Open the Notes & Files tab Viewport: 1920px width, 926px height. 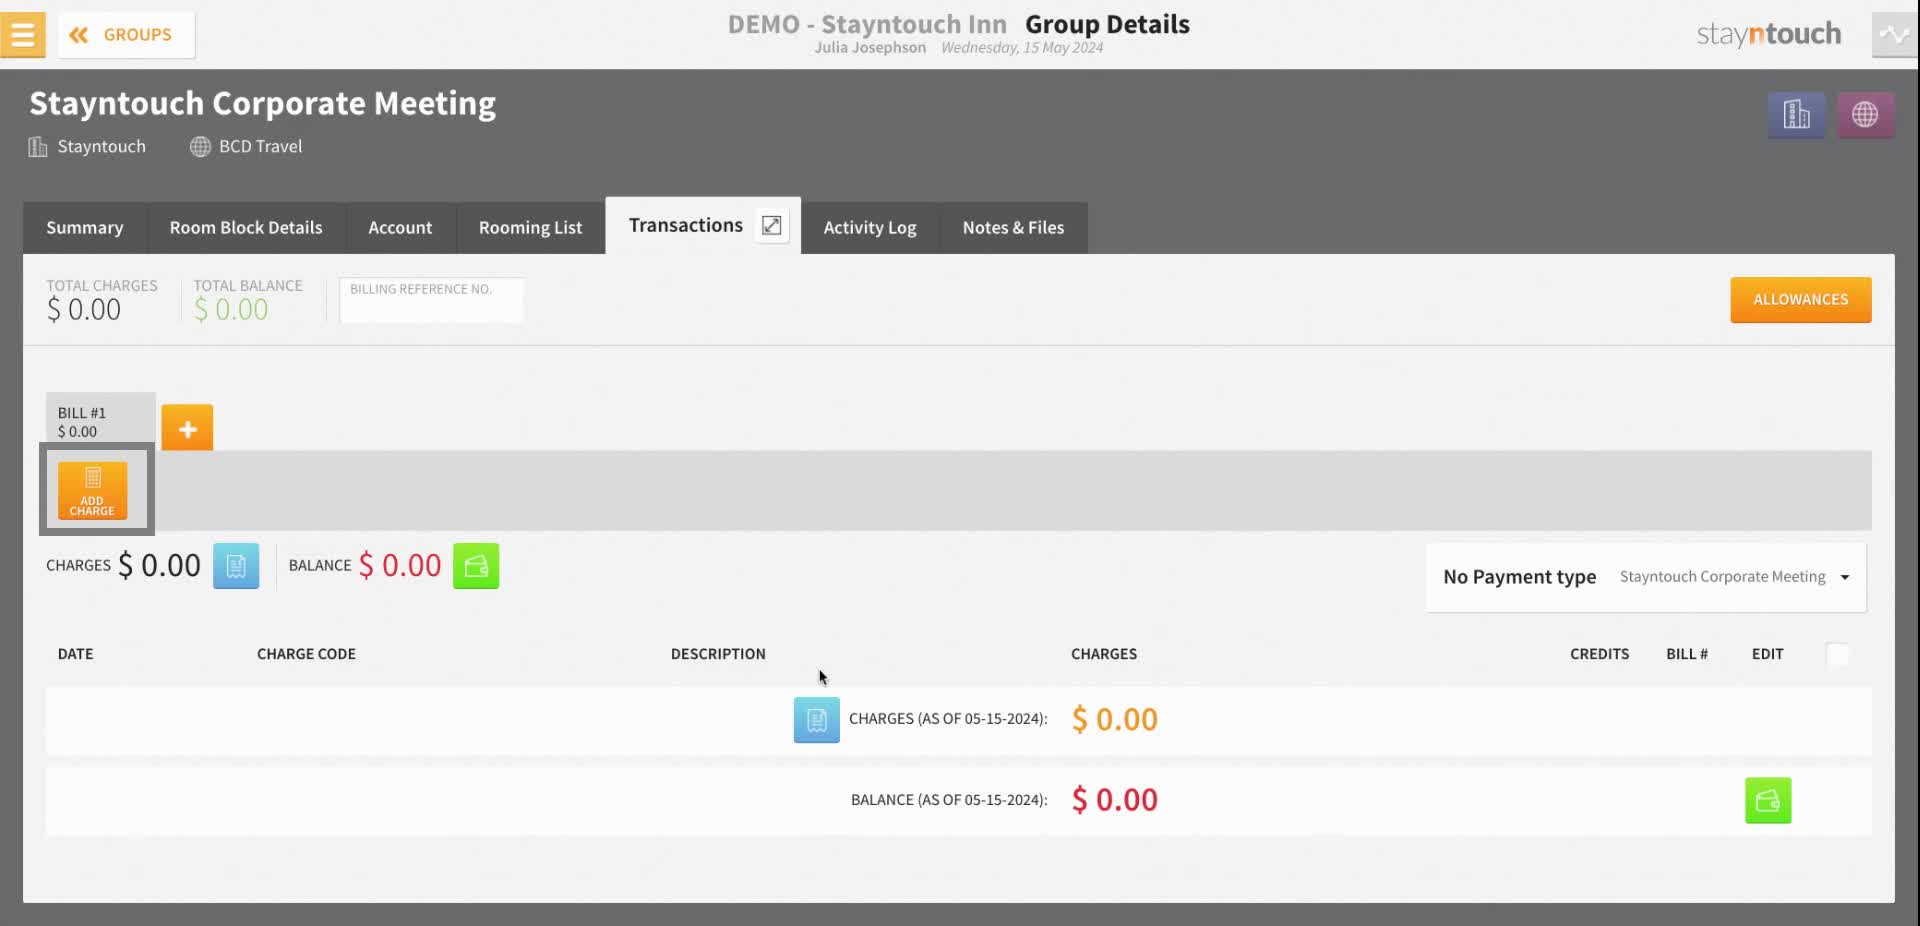click(1013, 228)
